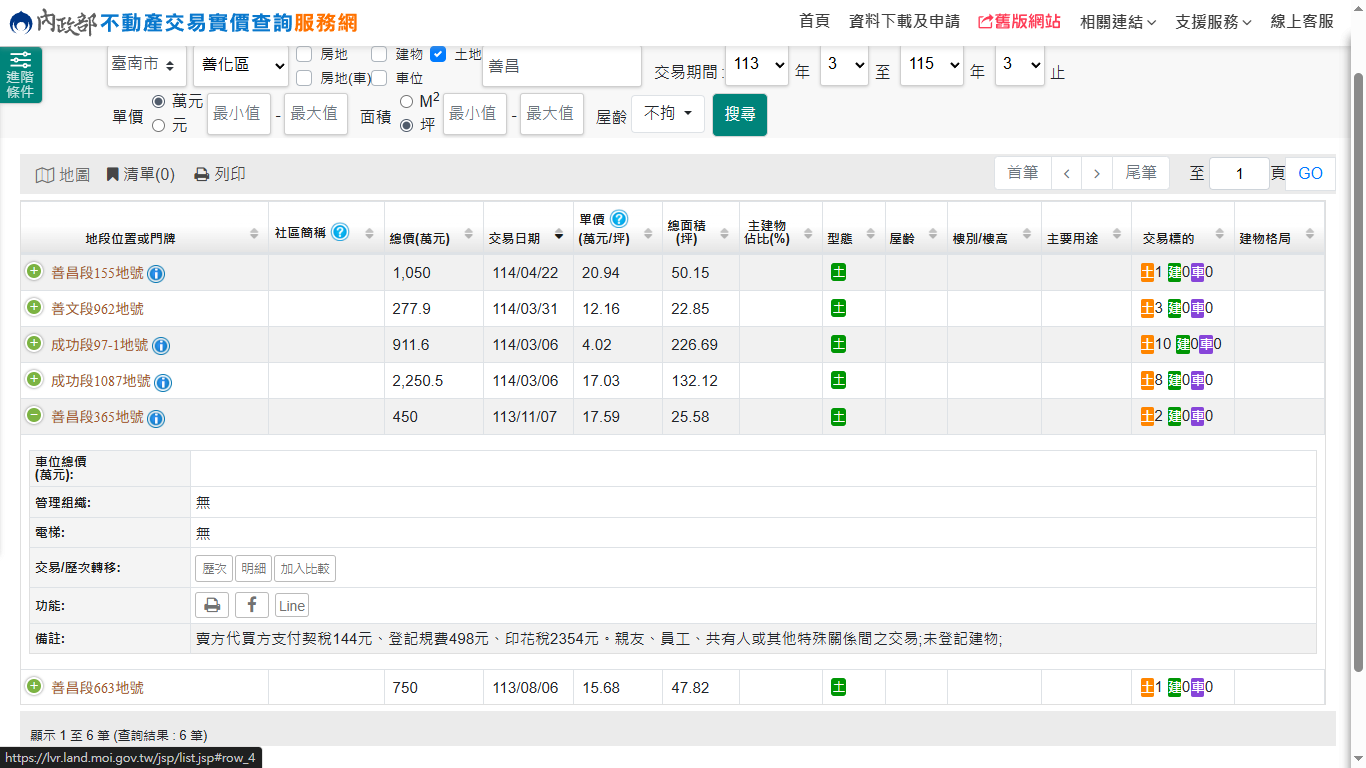Open the 支援服務 menu
This screenshot has width=1366, height=768.
1213,21
